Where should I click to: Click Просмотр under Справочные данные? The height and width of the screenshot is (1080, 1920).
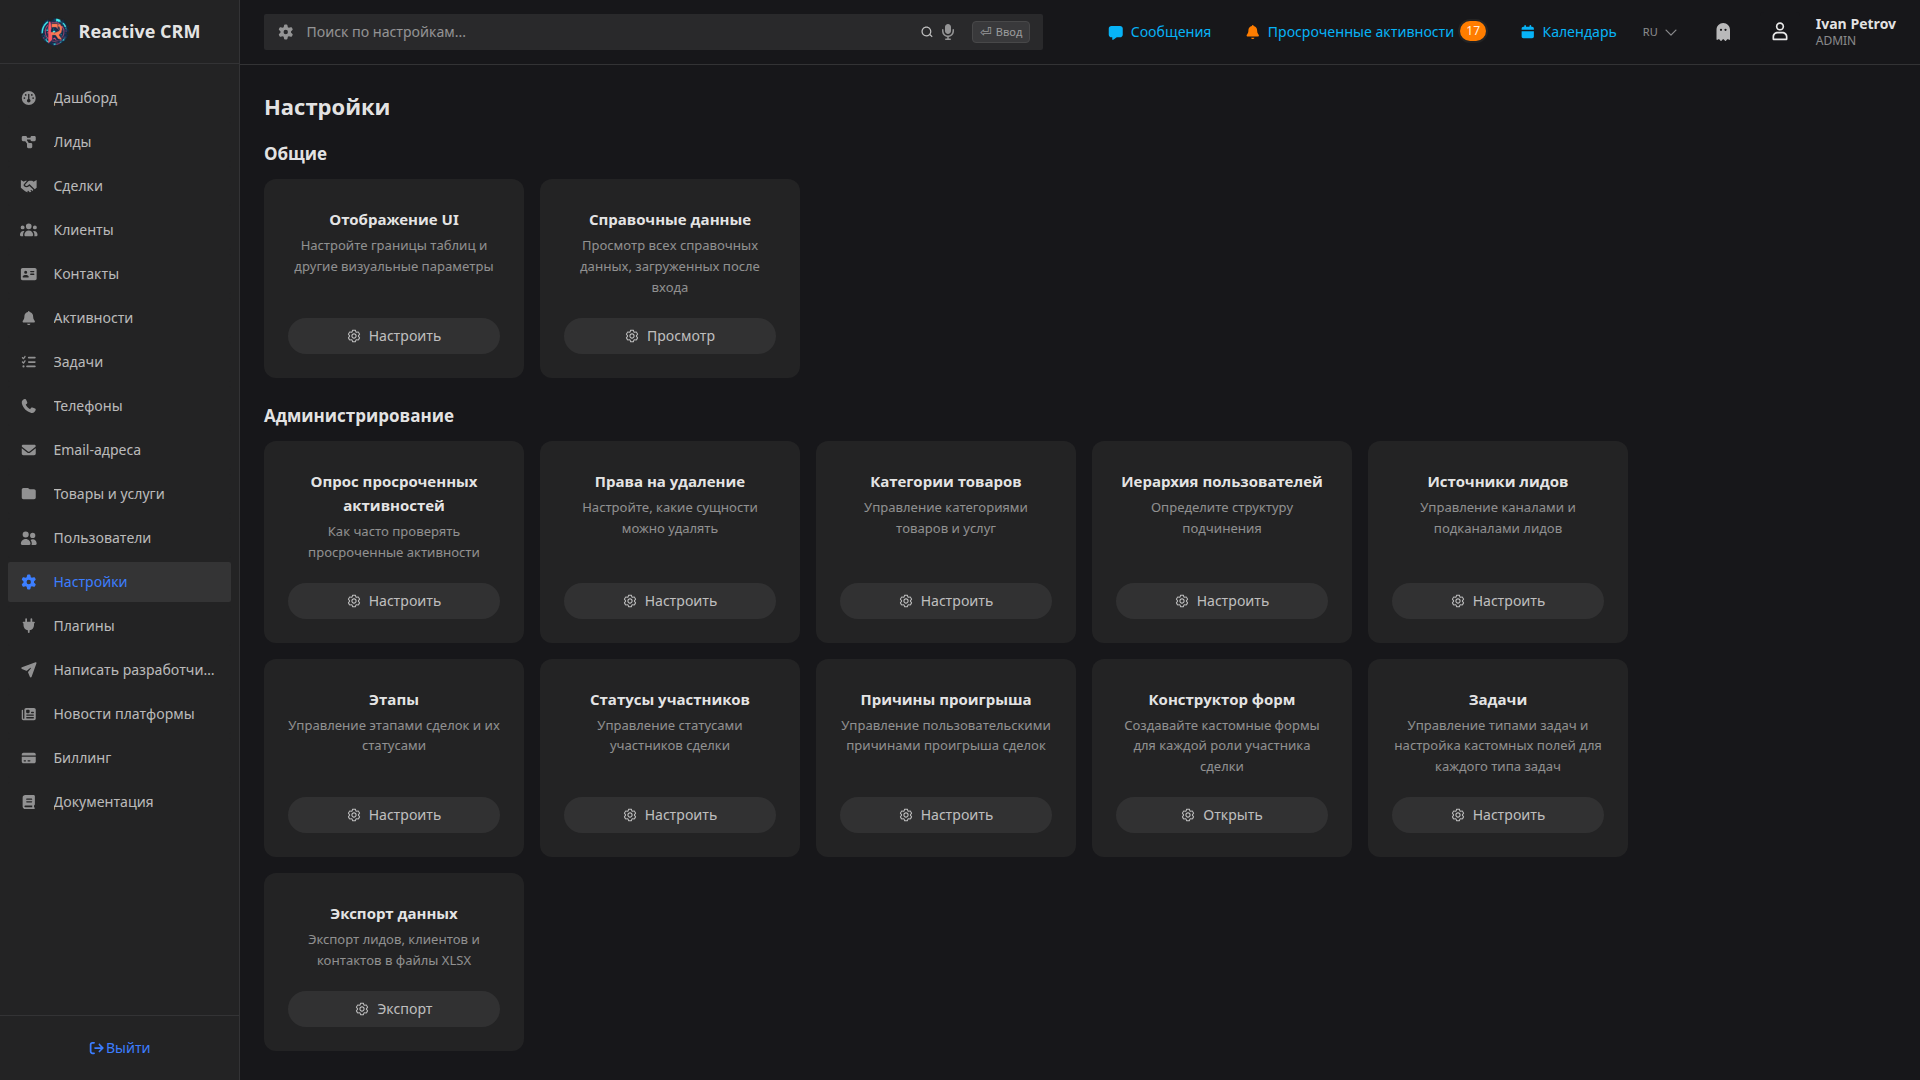click(x=670, y=336)
